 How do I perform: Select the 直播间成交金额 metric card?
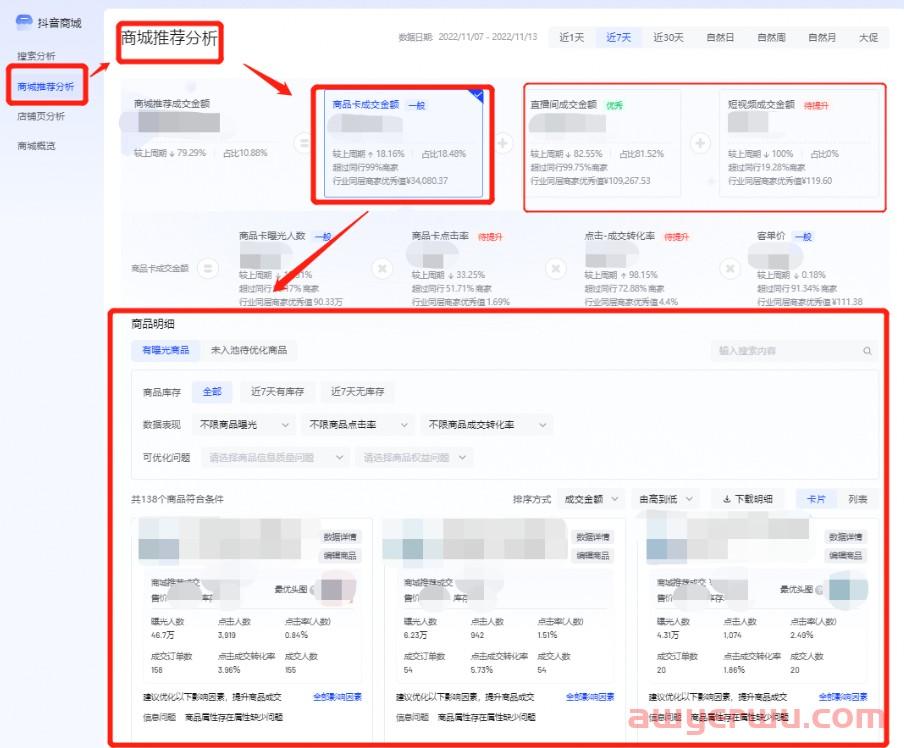(x=602, y=144)
